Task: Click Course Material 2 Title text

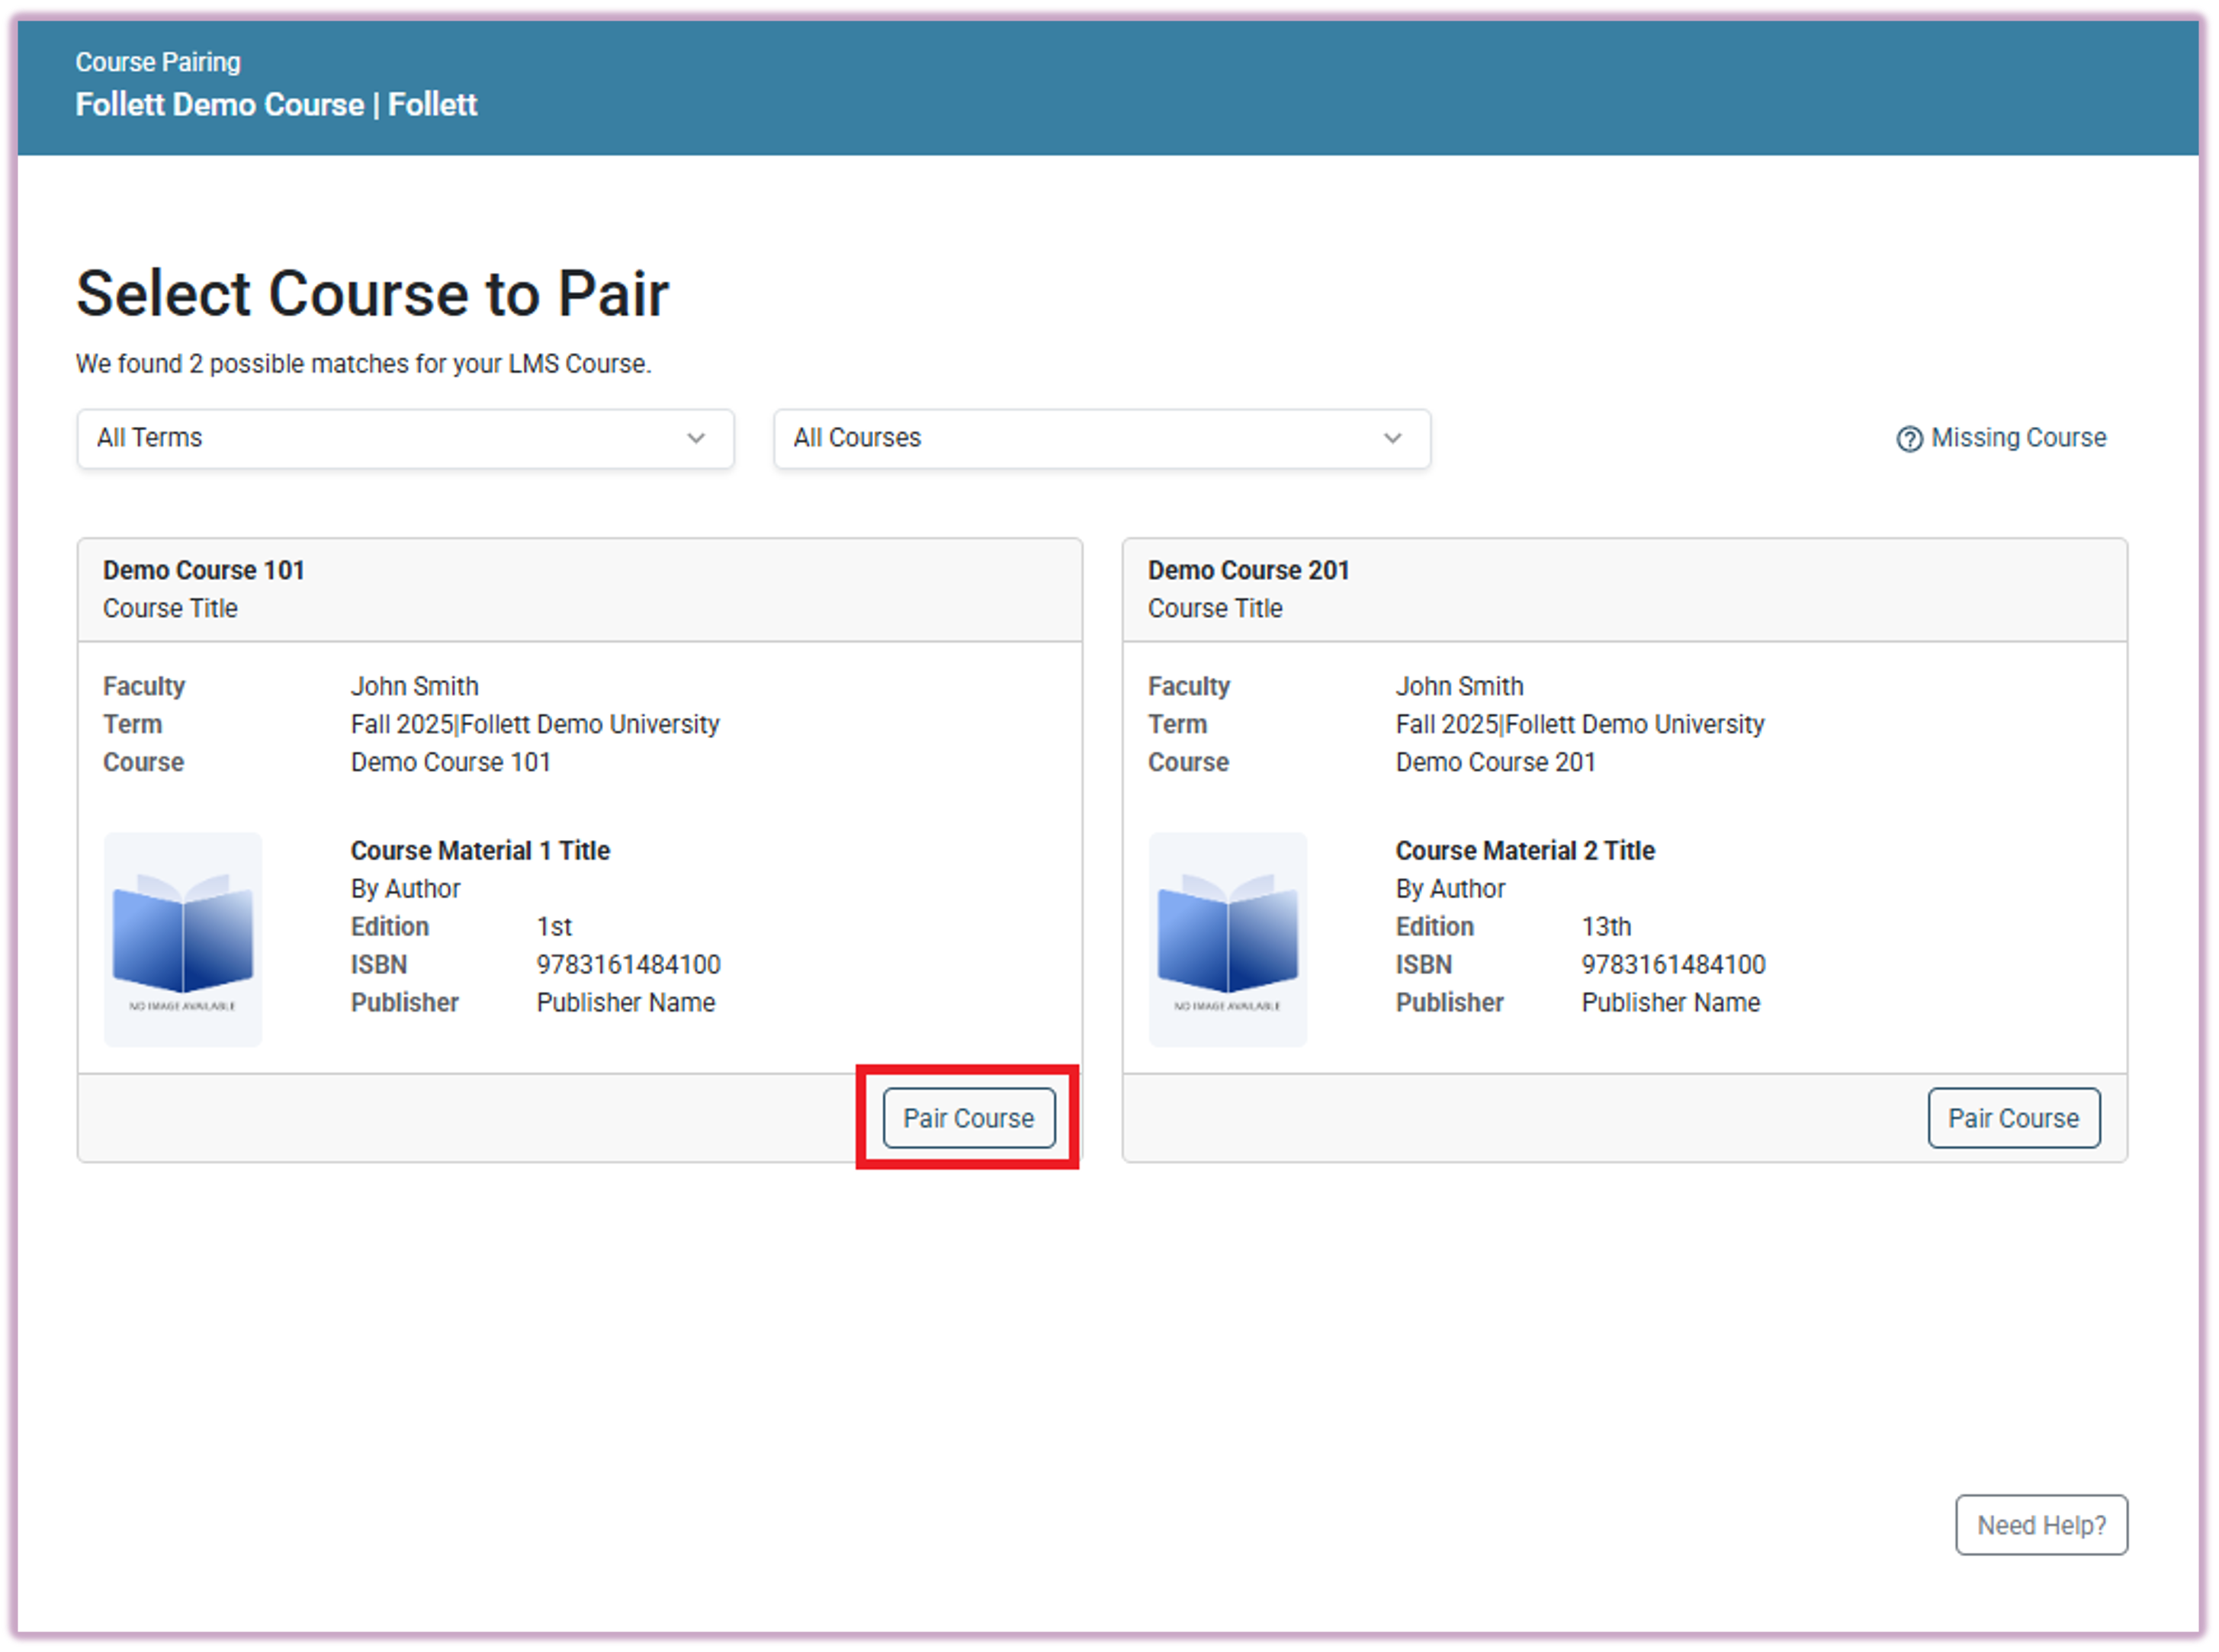Action: tap(1524, 850)
